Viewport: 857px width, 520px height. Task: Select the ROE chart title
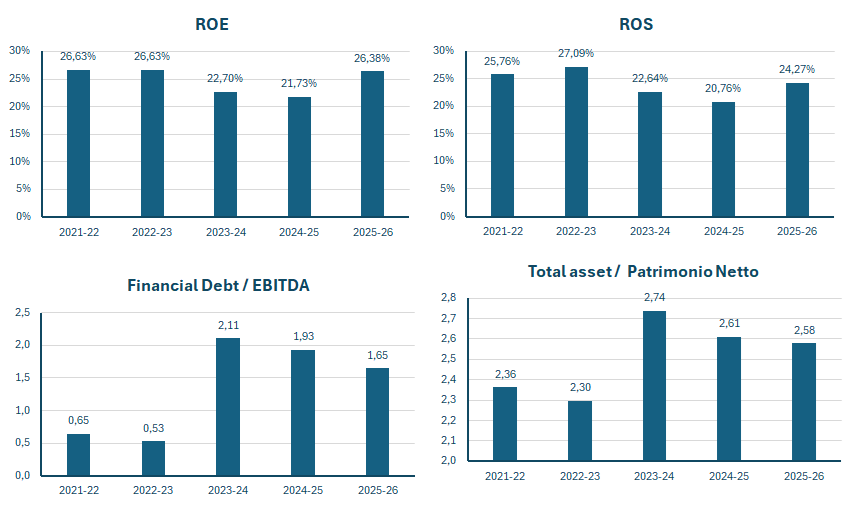coord(212,24)
